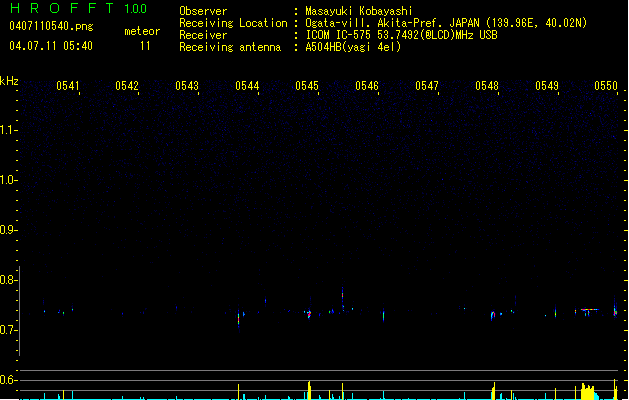Viewport: 629px width, 400px height.
Task: Click the Observer field label
Action: [x=203, y=11]
